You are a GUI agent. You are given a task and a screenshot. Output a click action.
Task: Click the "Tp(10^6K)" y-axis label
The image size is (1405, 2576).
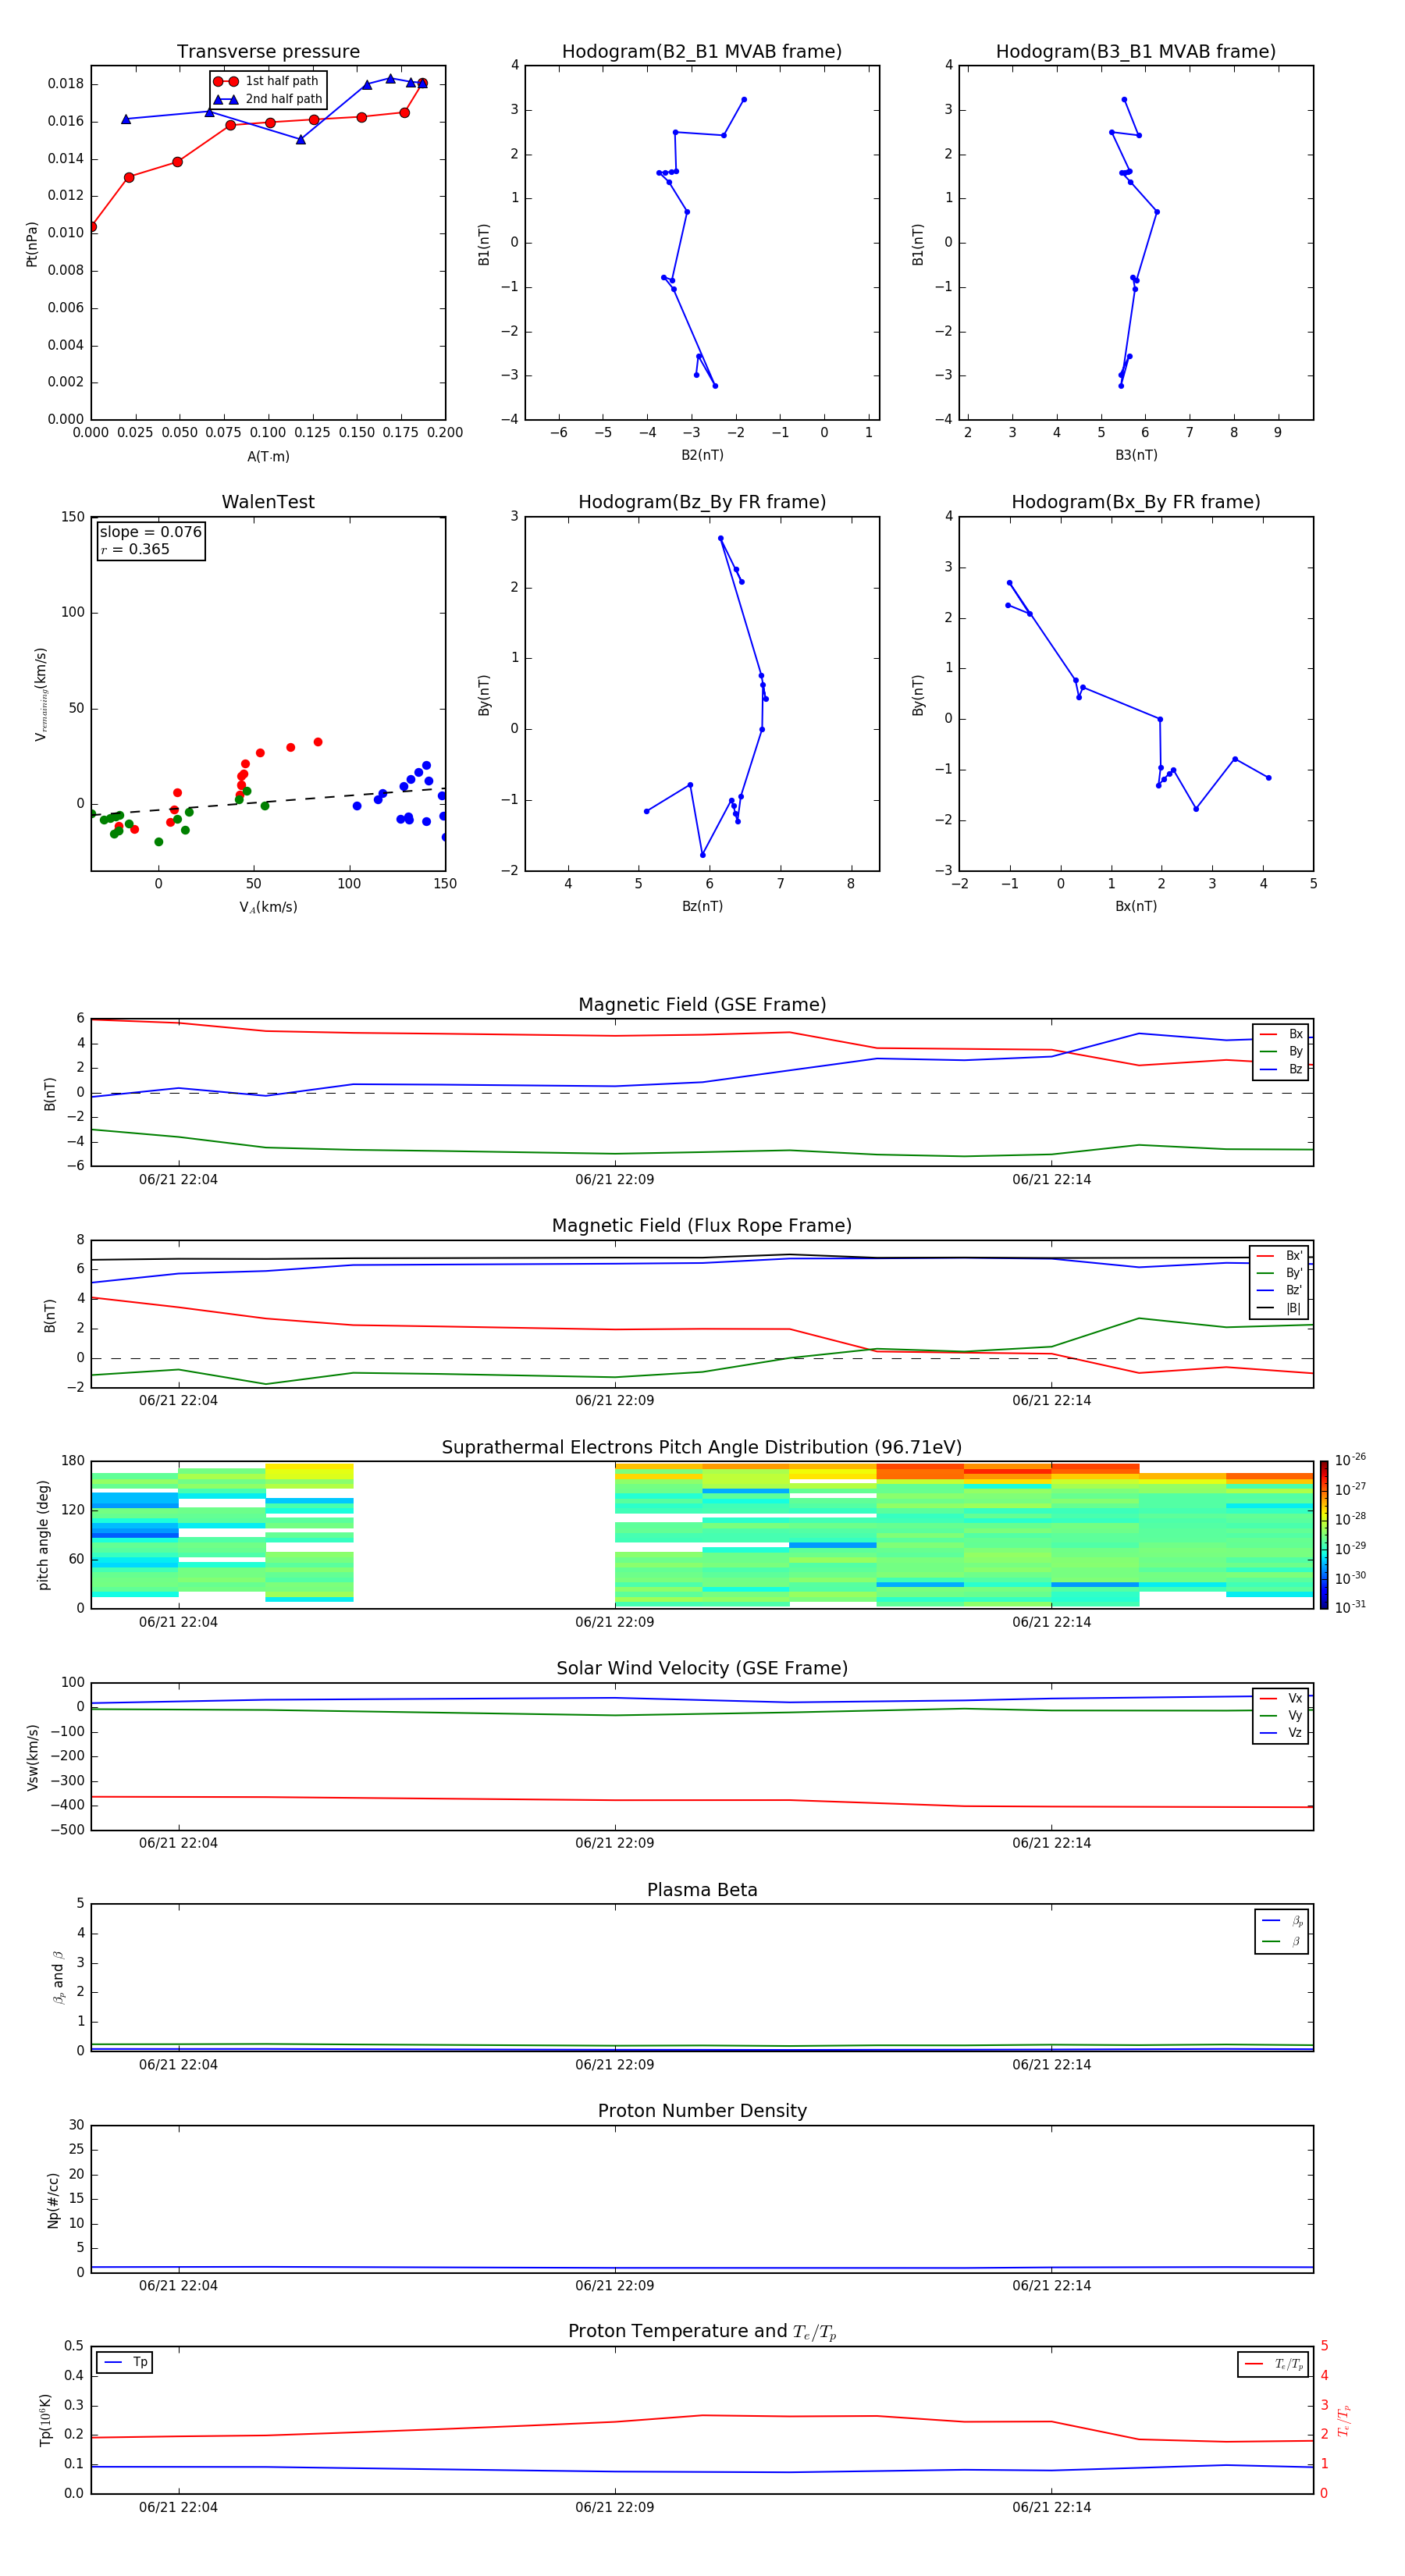pyautogui.click(x=45, y=2420)
